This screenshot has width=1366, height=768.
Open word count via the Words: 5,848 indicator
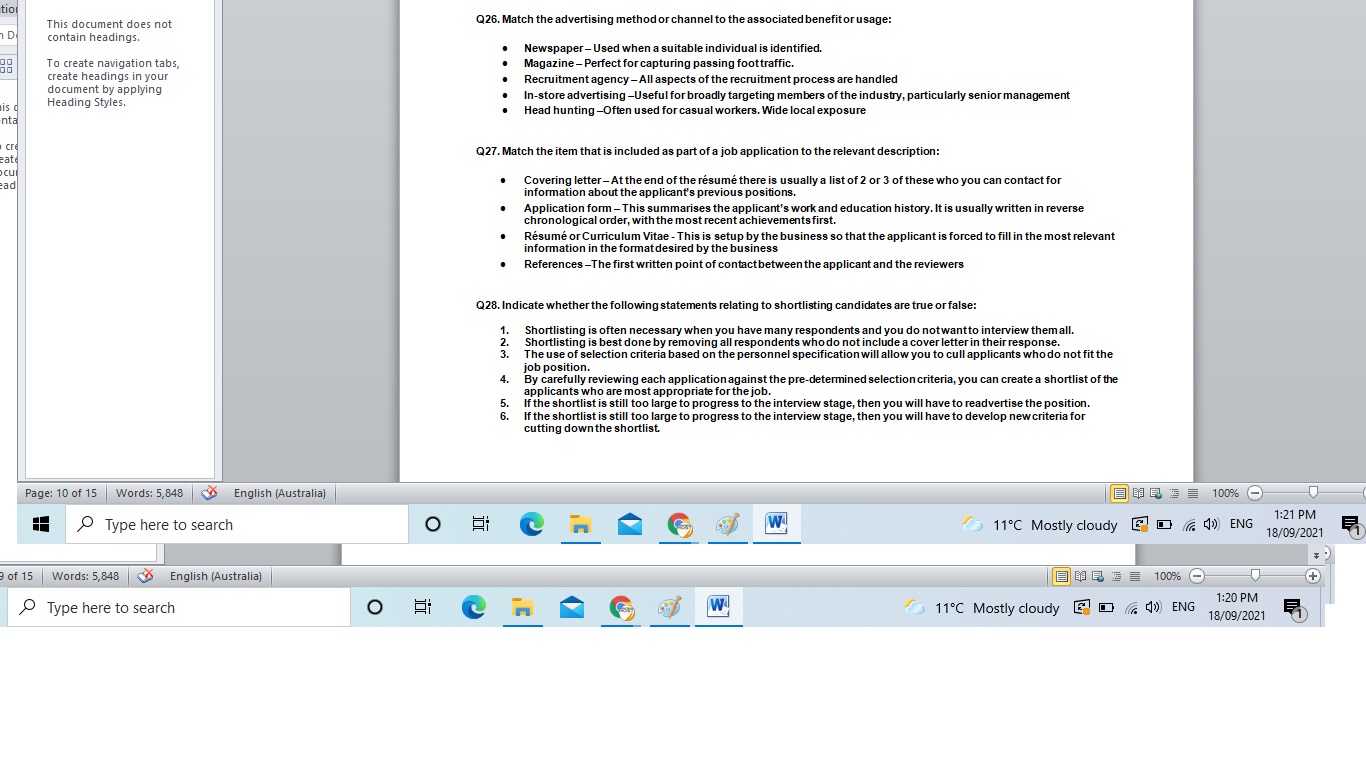tap(149, 492)
